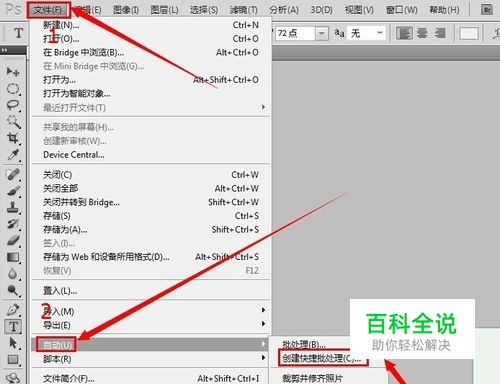Select the Rectangle shape tool
The width and height of the screenshot is (500, 384).
(13, 360)
